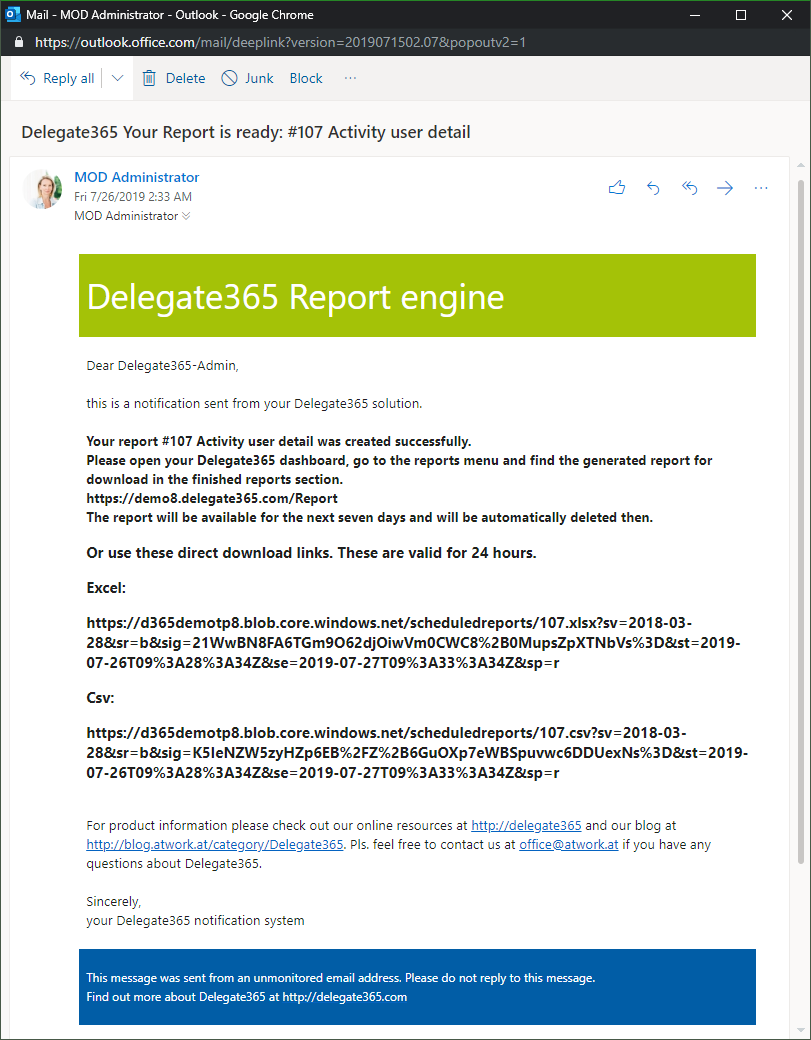This screenshot has width=811, height=1040.
Task: Click Block in the toolbar
Action: (306, 78)
